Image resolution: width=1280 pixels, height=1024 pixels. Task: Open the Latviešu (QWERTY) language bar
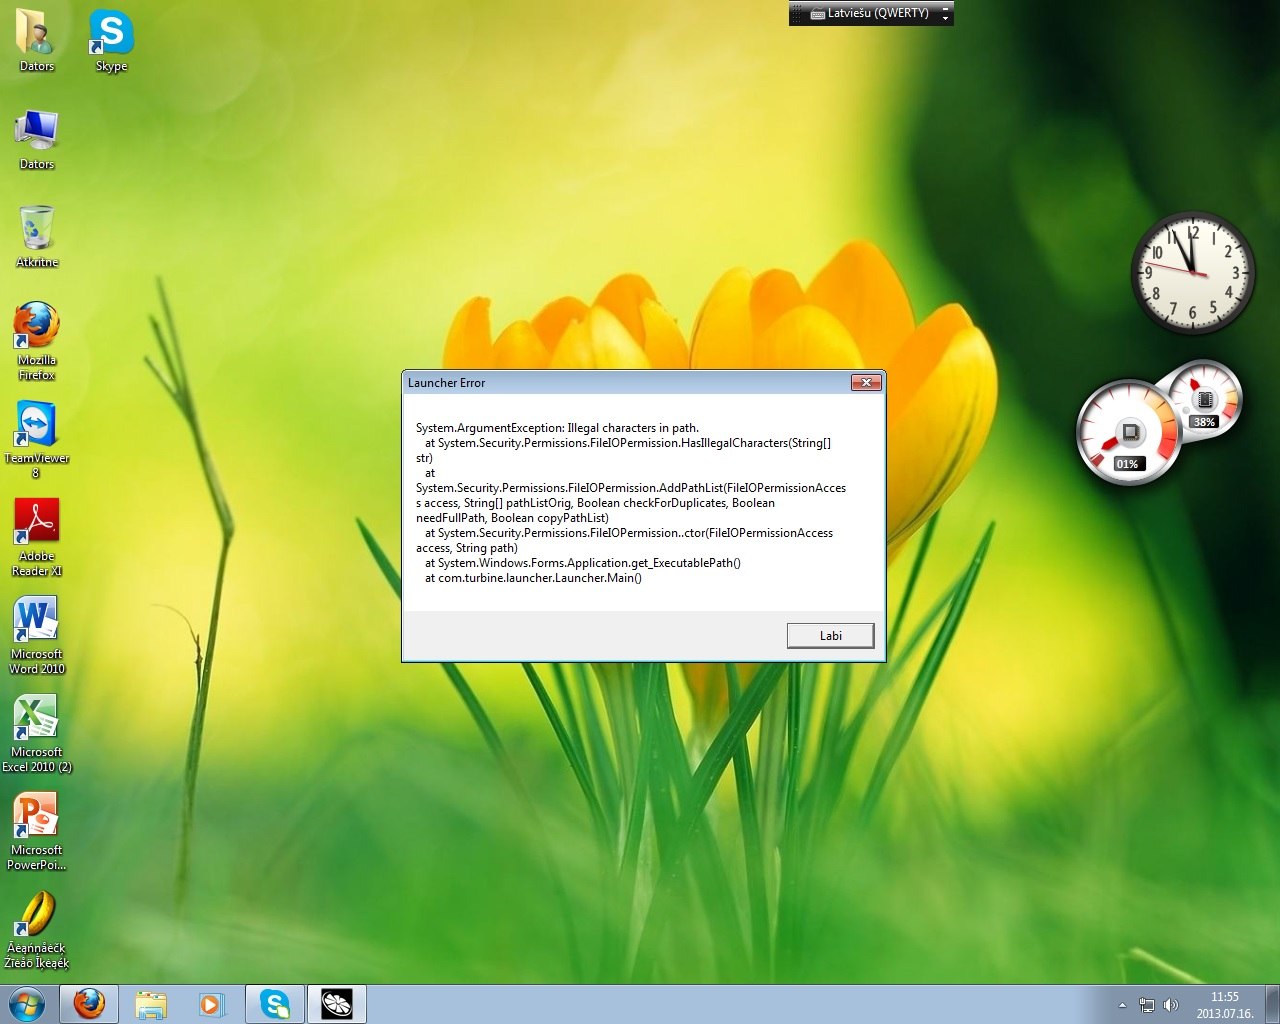coord(870,13)
